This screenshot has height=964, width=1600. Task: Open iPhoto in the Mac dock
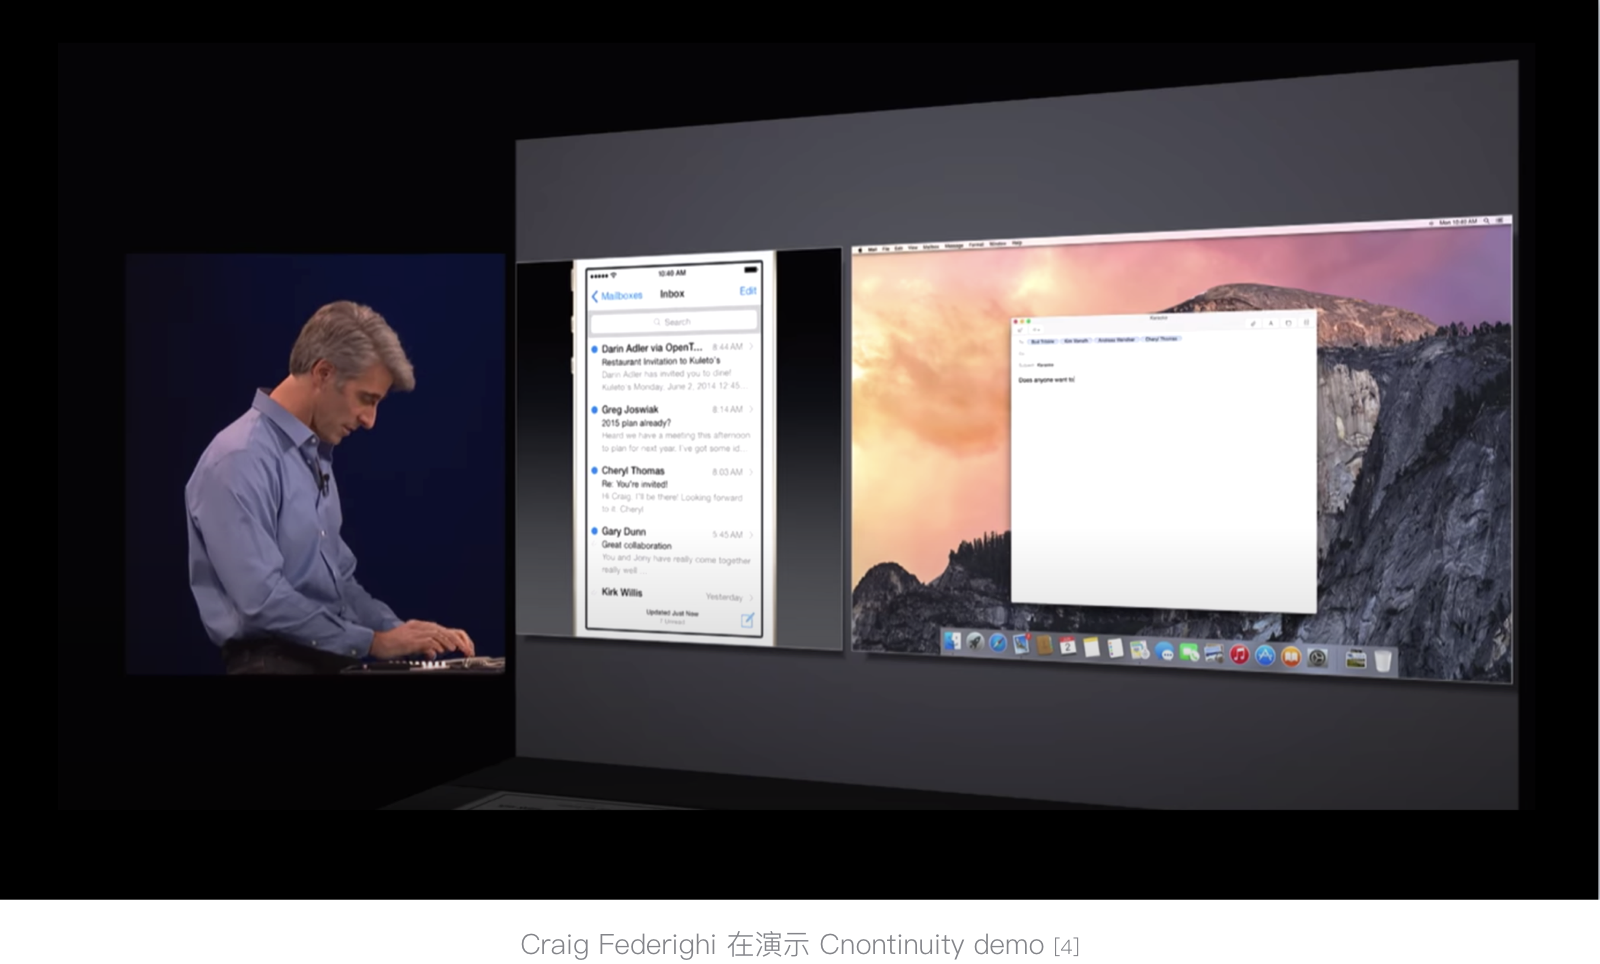[1214, 653]
